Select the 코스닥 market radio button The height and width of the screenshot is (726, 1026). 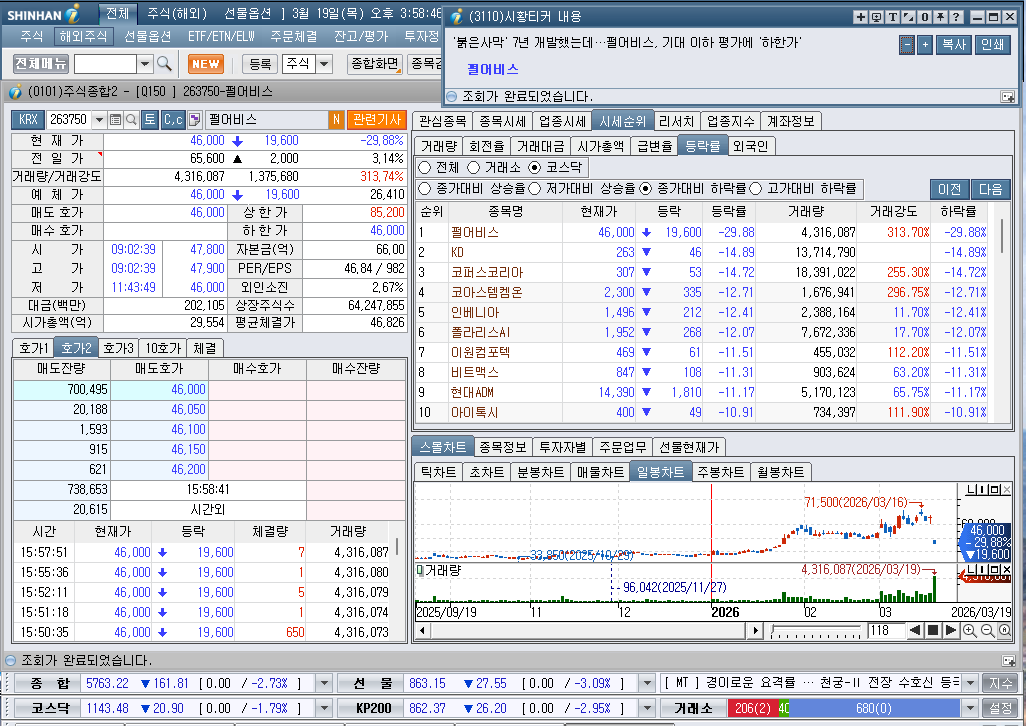(535, 167)
